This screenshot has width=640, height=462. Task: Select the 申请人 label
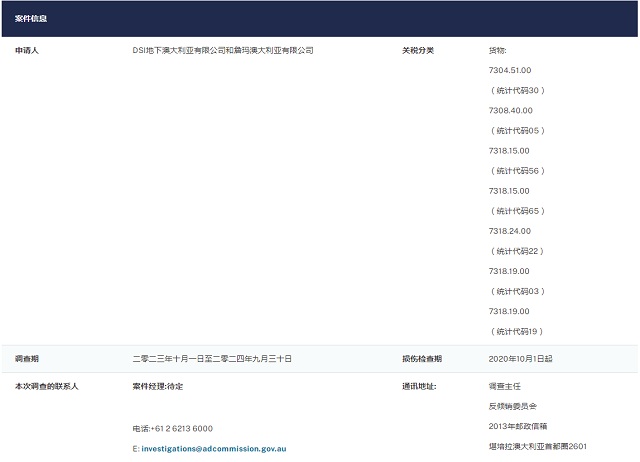27,50
